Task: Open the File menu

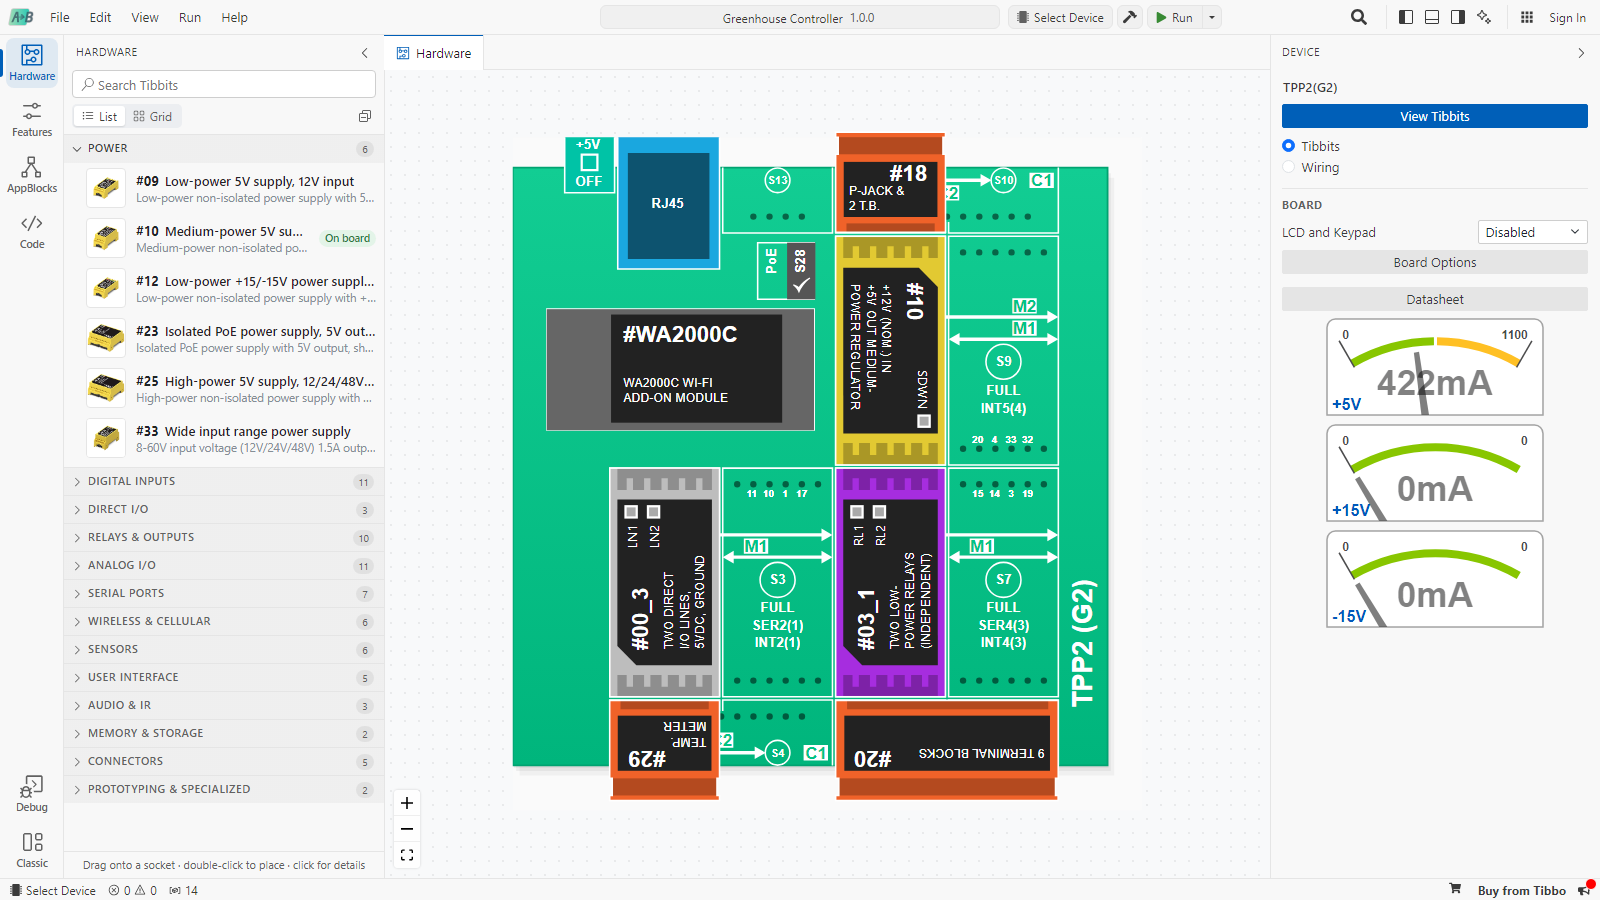Action: tap(60, 17)
